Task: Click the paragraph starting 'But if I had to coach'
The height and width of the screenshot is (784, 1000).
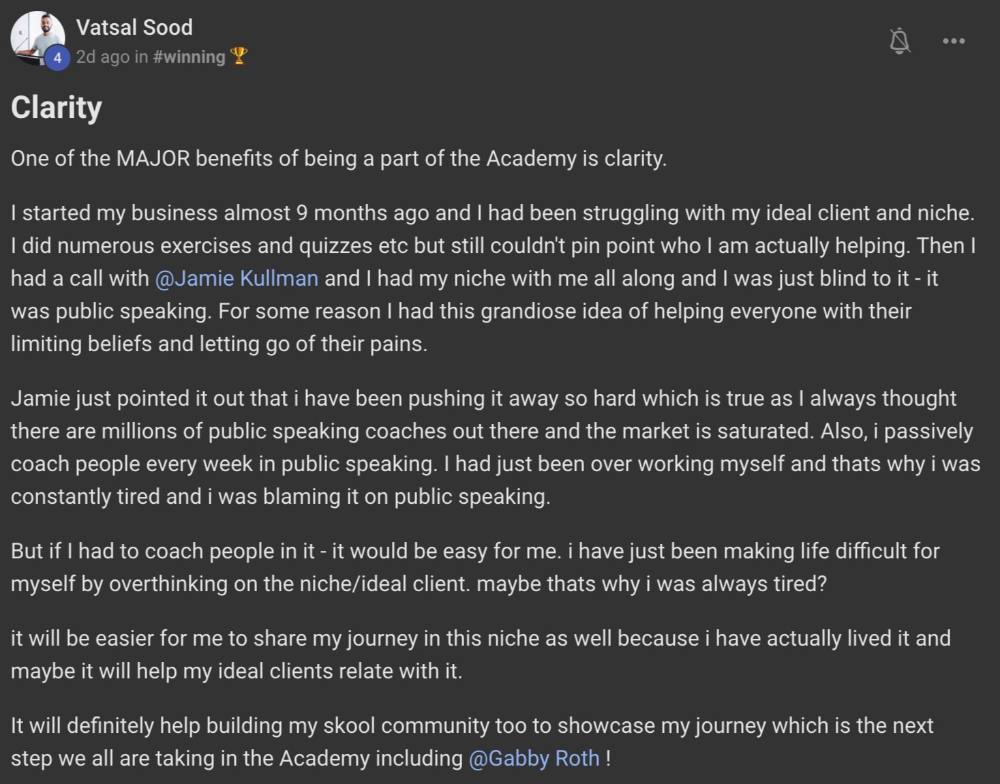Action: click(475, 567)
